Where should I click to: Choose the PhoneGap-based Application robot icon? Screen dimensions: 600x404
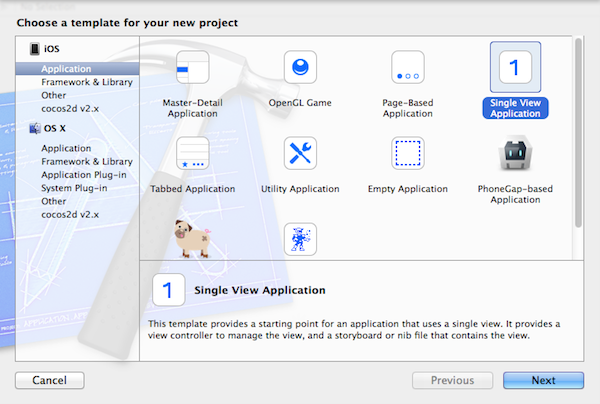[515, 153]
